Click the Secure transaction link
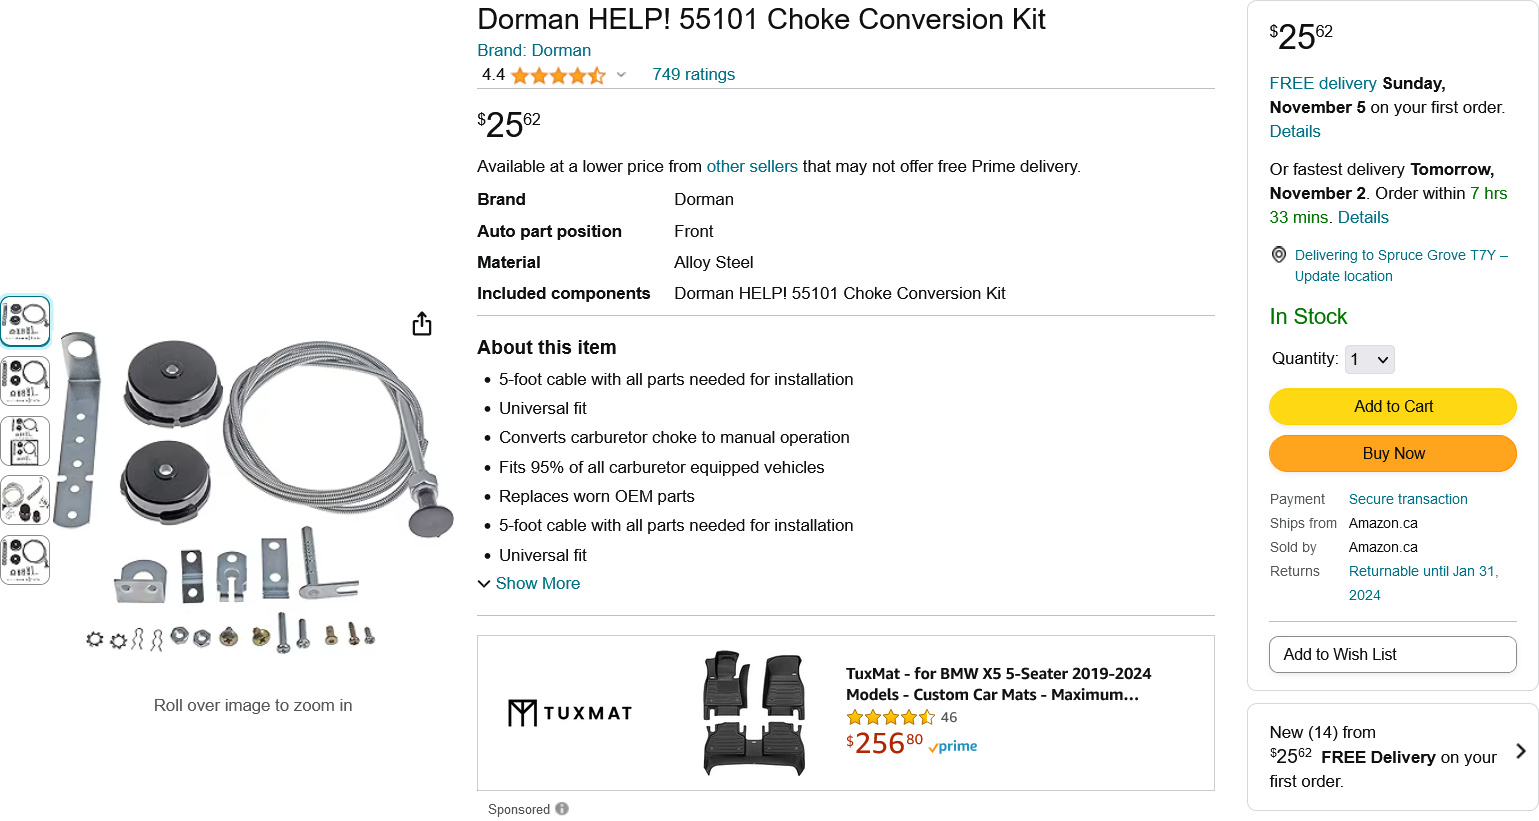The width and height of the screenshot is (1539, 821). pyautogui.click(x=1407, y=499)
